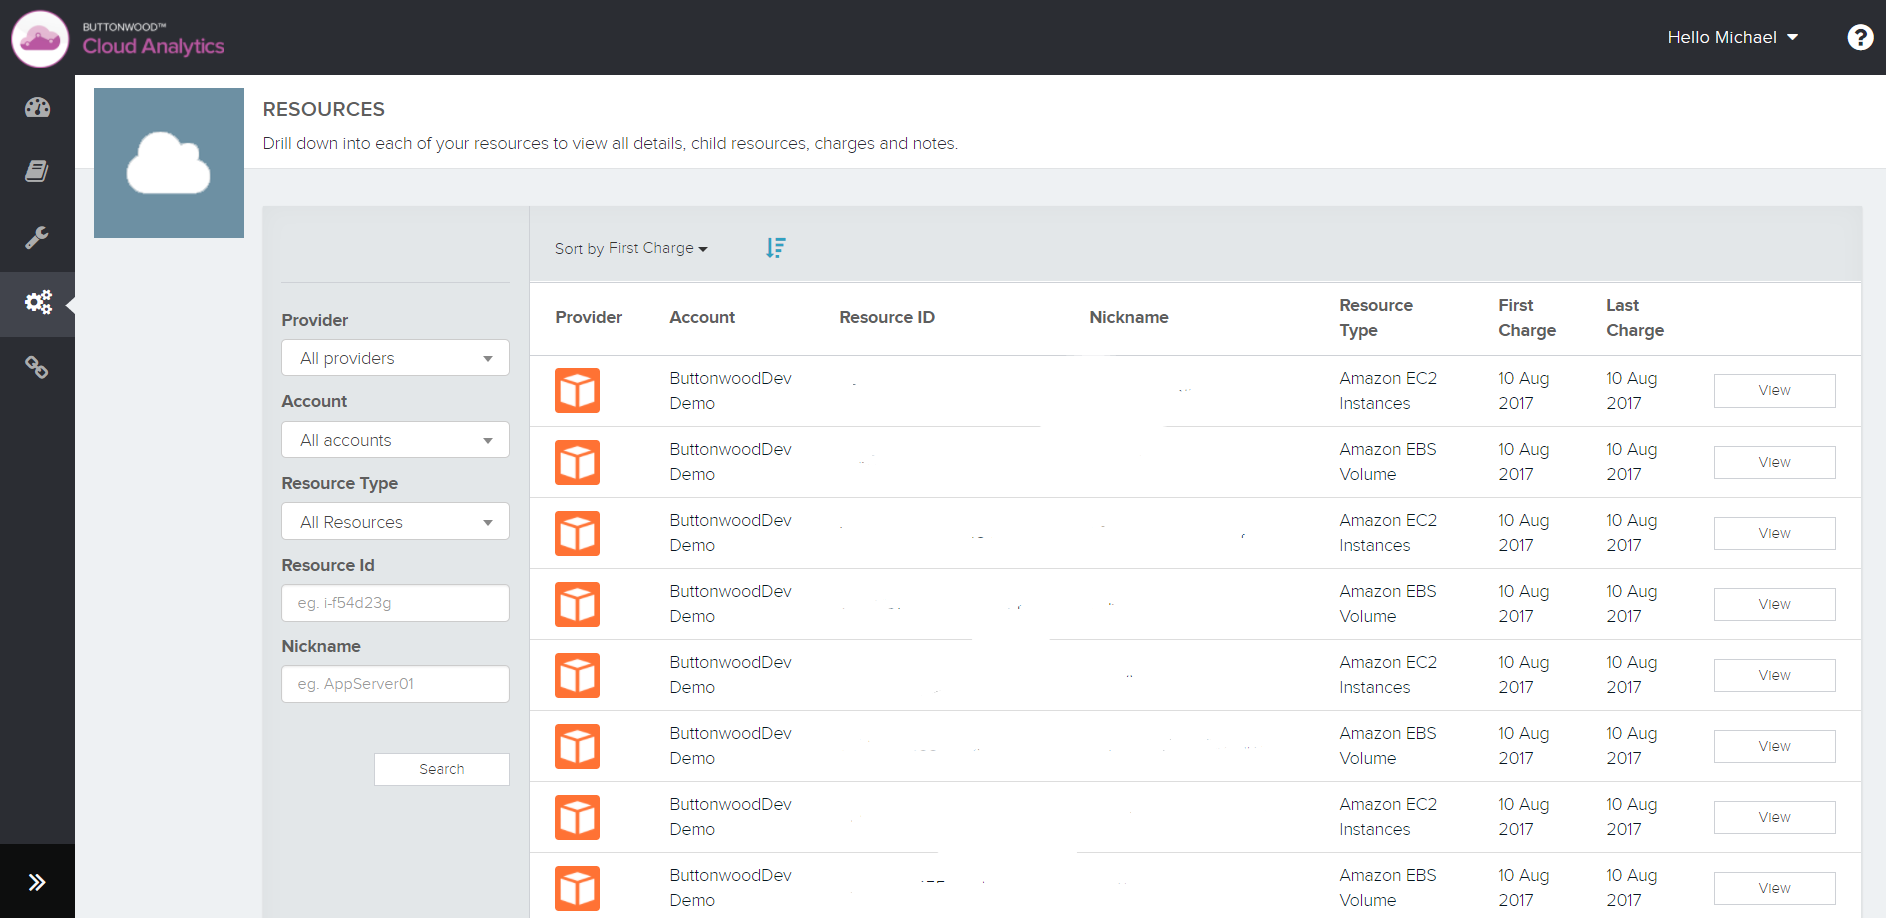Screen dimensions: 1886x924
Task: Click View for second EC2 Instances row
Action: pos(1774,533)
